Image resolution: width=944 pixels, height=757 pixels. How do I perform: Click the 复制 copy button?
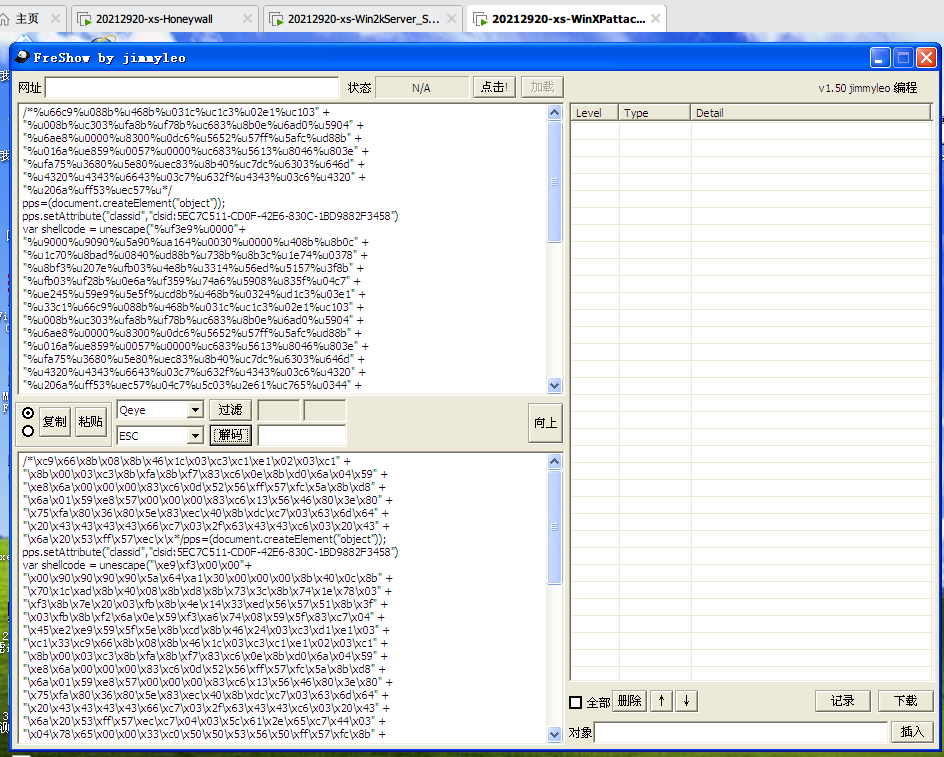pos(55,422)
